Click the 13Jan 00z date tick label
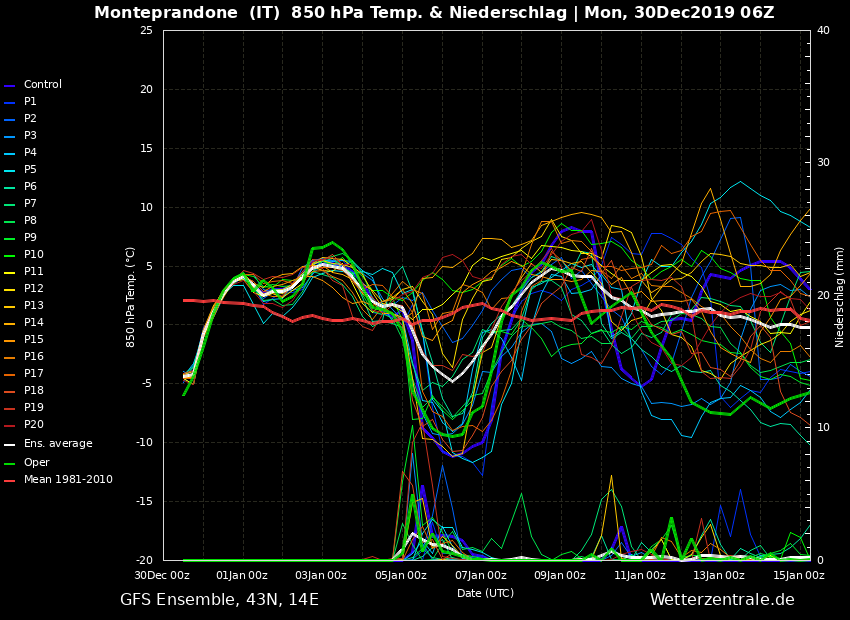850x620 pixels. point(718,575)
